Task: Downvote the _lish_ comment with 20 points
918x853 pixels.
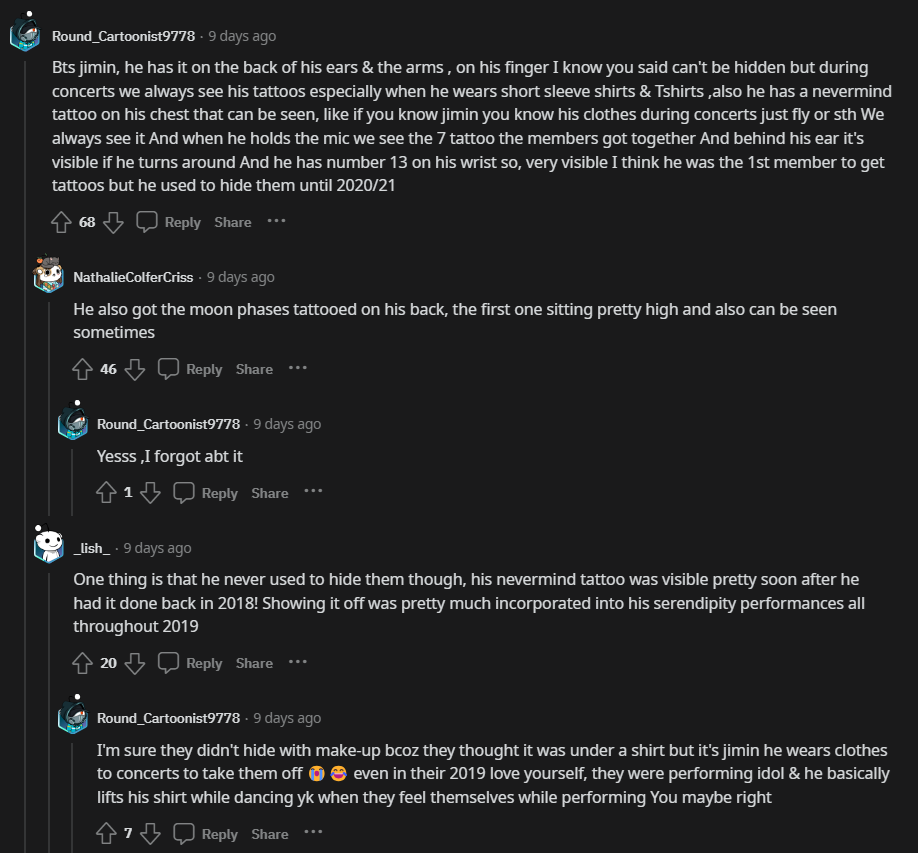Action: pyautogui.click(x=135, y=663)
